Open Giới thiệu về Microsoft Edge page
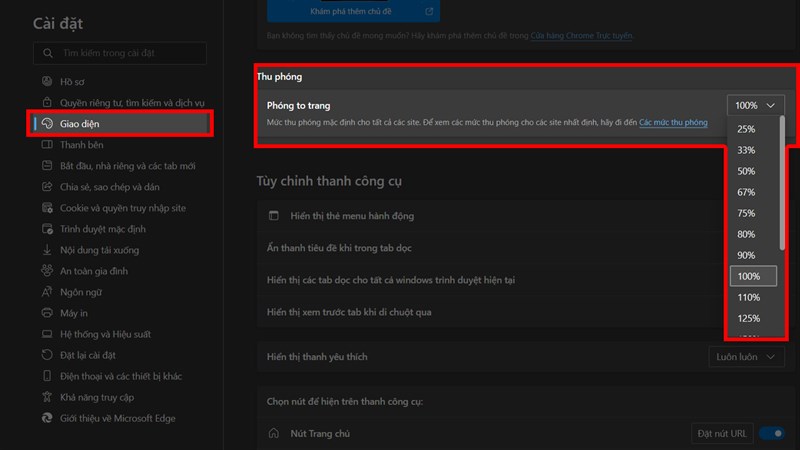This screenshot has width=800, height=450. [x=120, y=418]
